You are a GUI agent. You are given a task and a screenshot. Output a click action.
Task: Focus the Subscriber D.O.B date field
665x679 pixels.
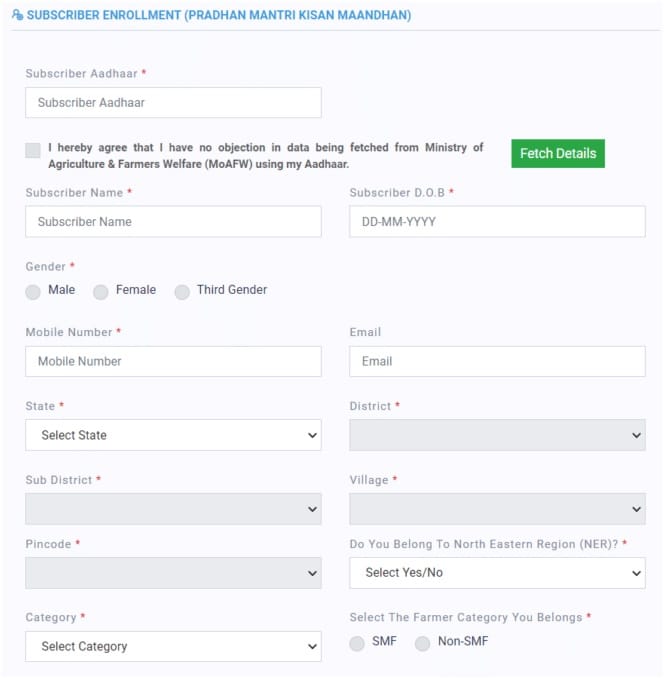click(x=497, y=222)
